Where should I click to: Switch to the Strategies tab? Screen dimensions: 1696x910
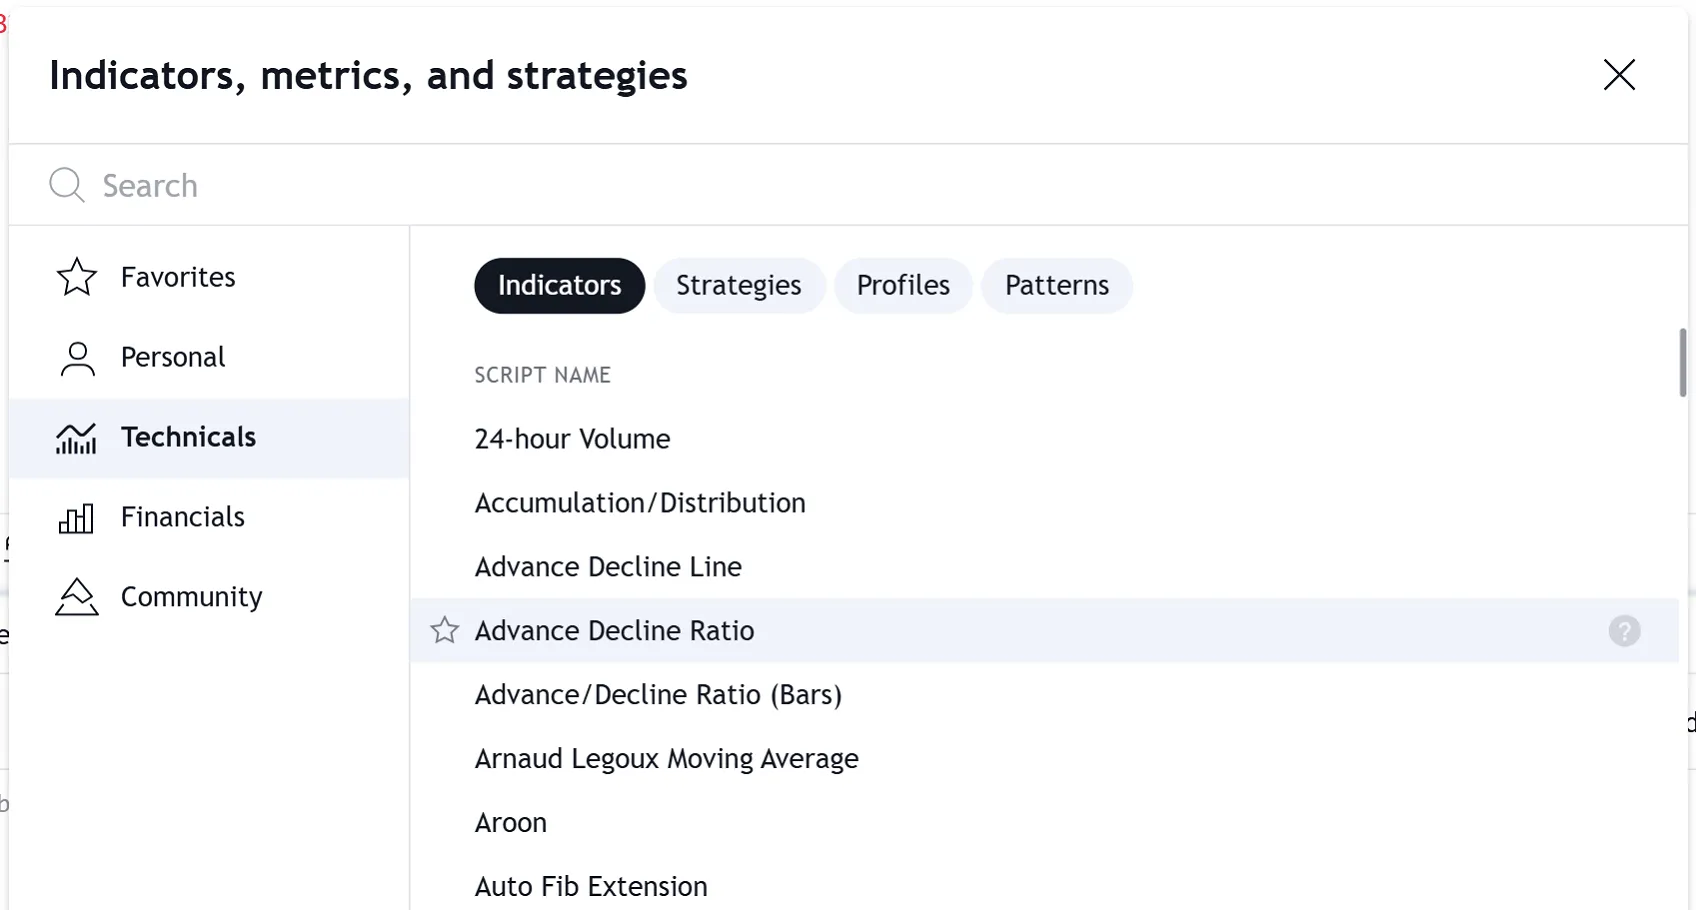738,286
